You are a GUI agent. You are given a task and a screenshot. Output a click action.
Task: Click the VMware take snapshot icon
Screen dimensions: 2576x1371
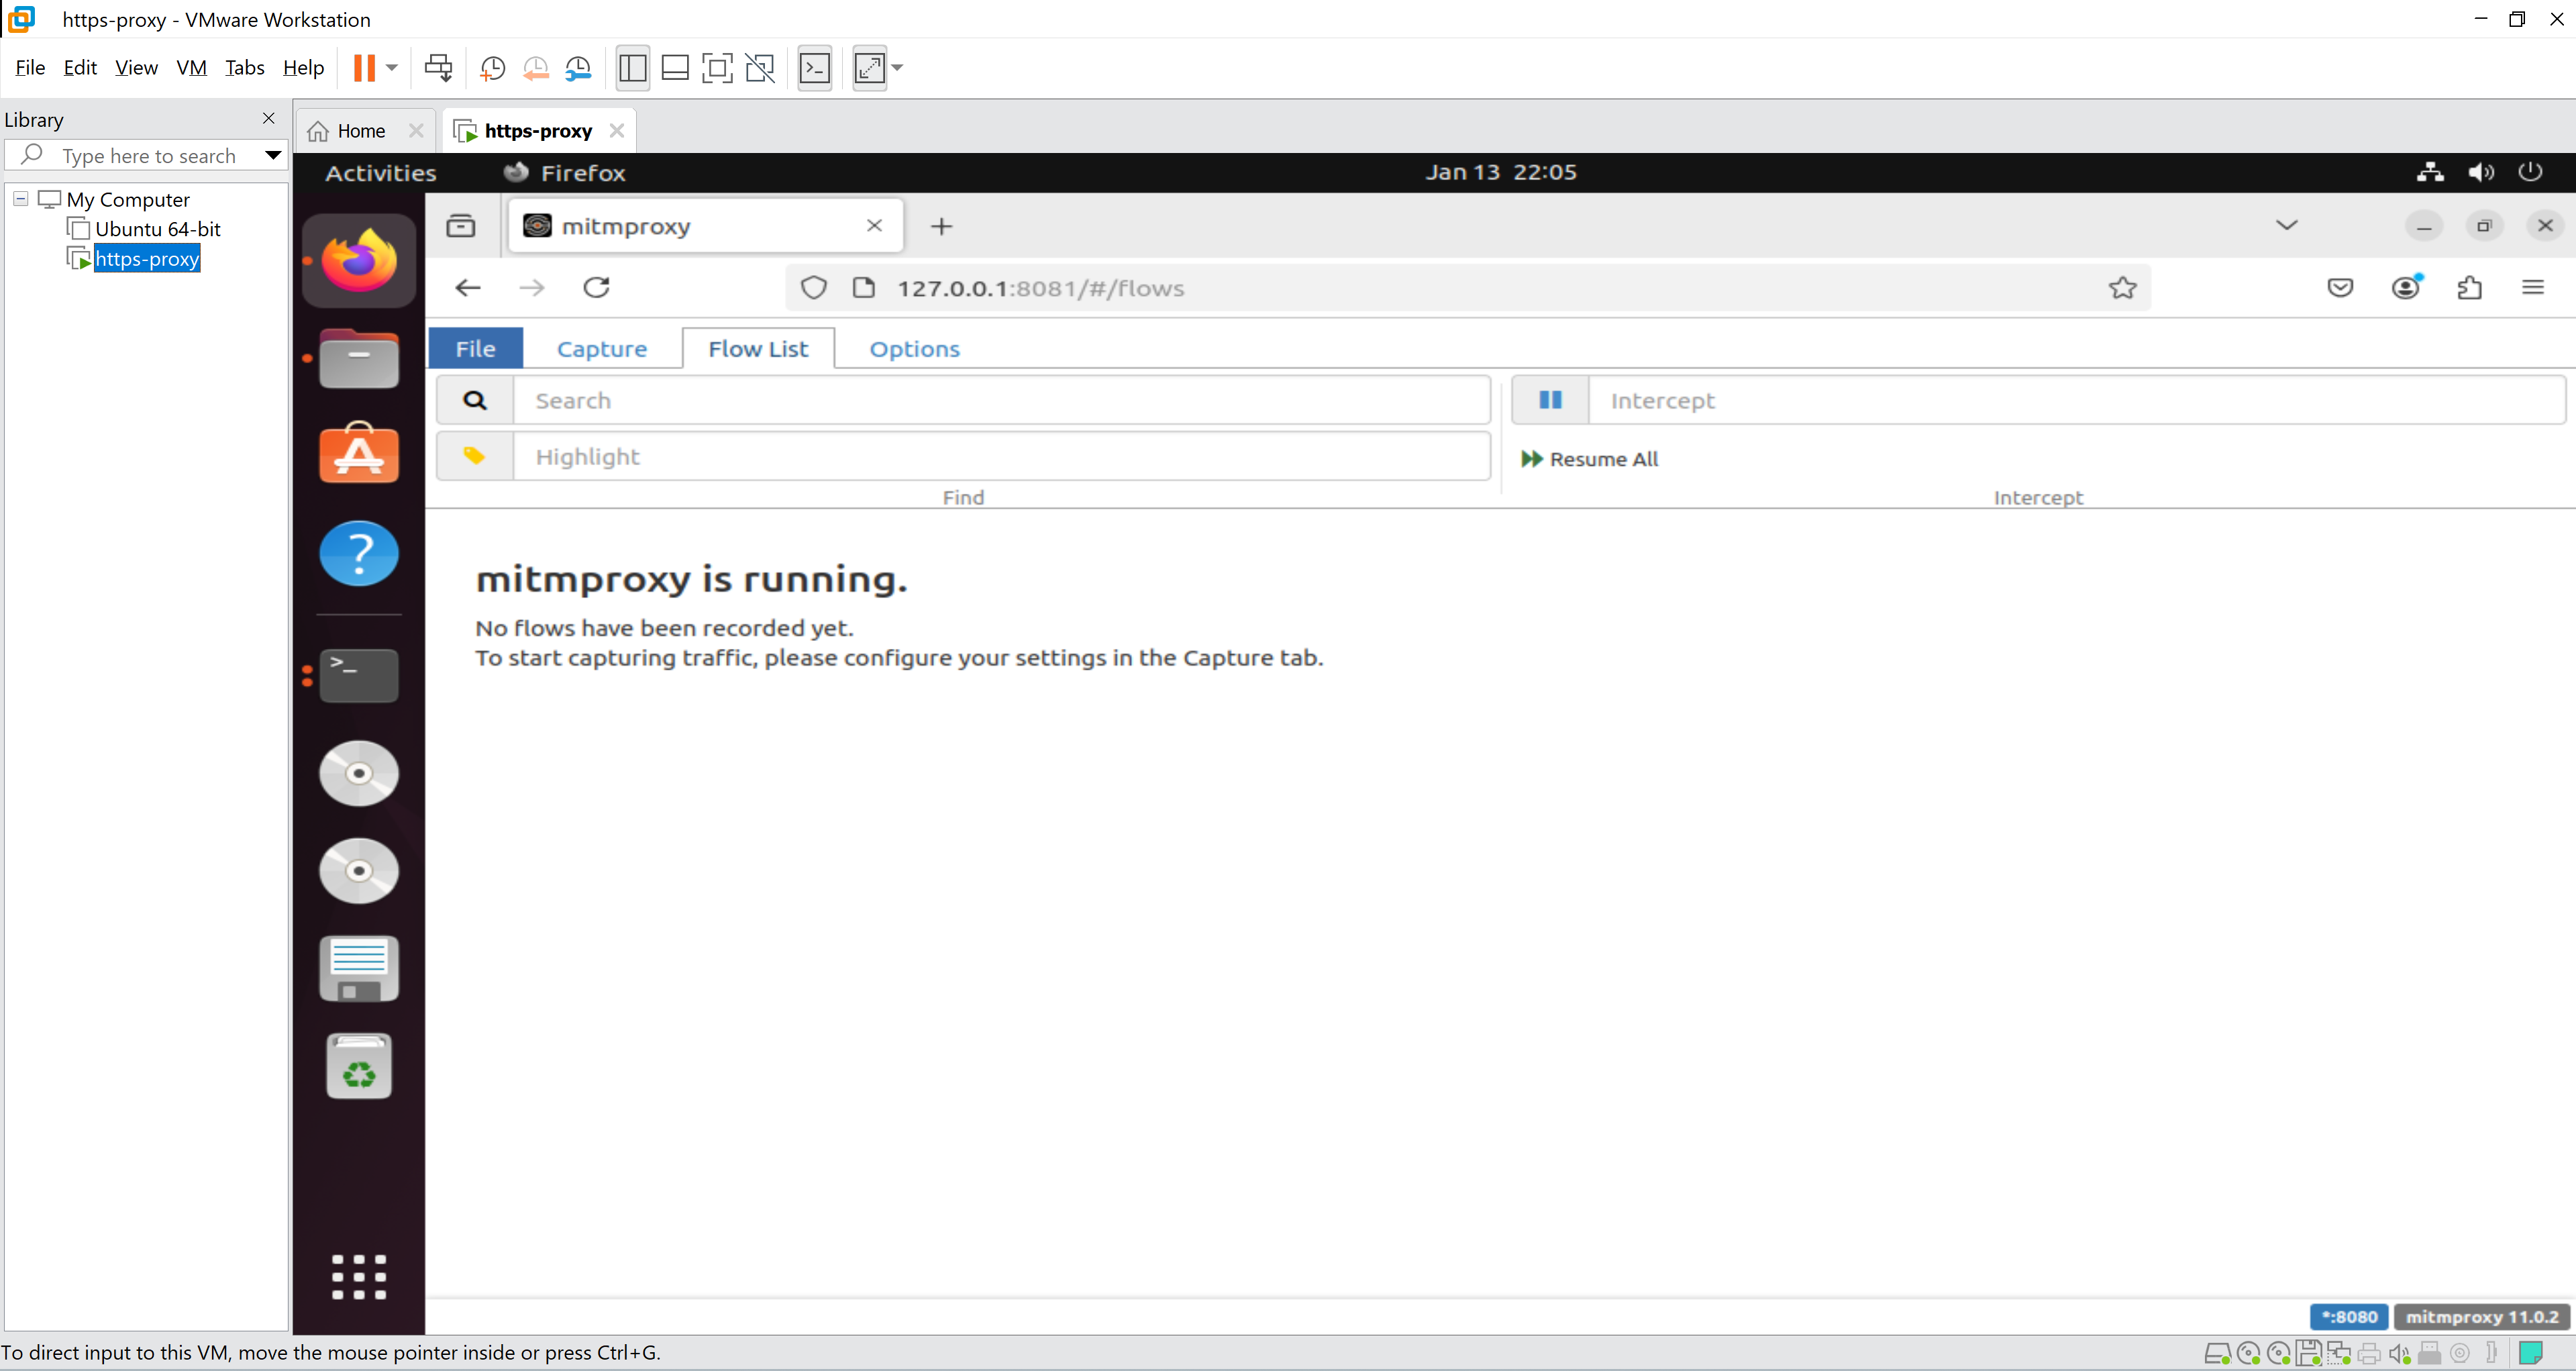492,68
